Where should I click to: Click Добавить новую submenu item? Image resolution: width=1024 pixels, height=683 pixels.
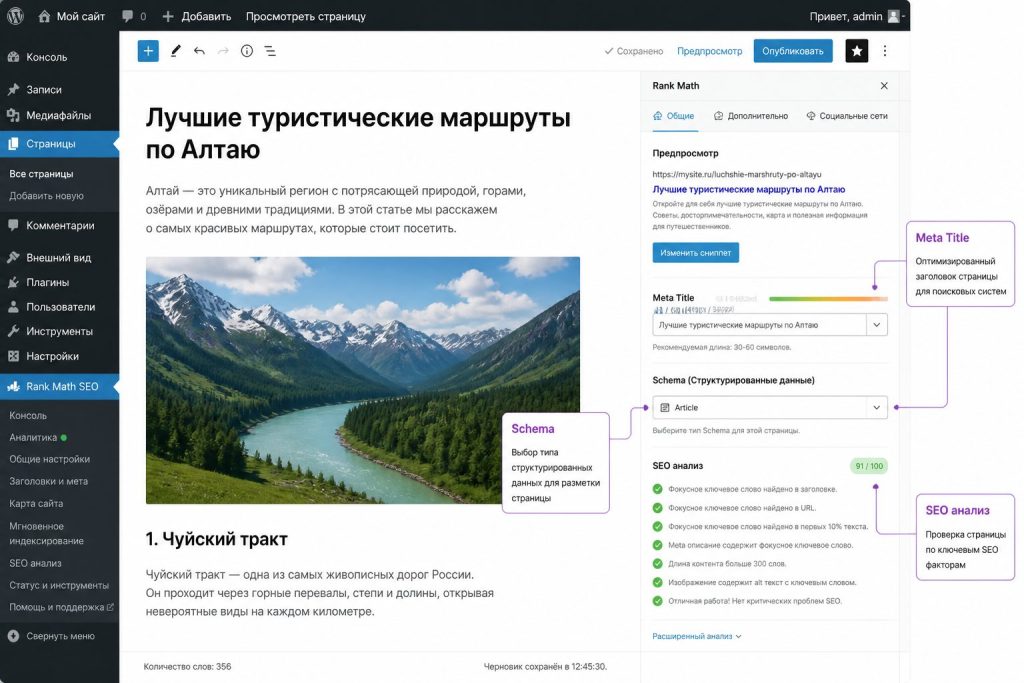pos(46,196)
